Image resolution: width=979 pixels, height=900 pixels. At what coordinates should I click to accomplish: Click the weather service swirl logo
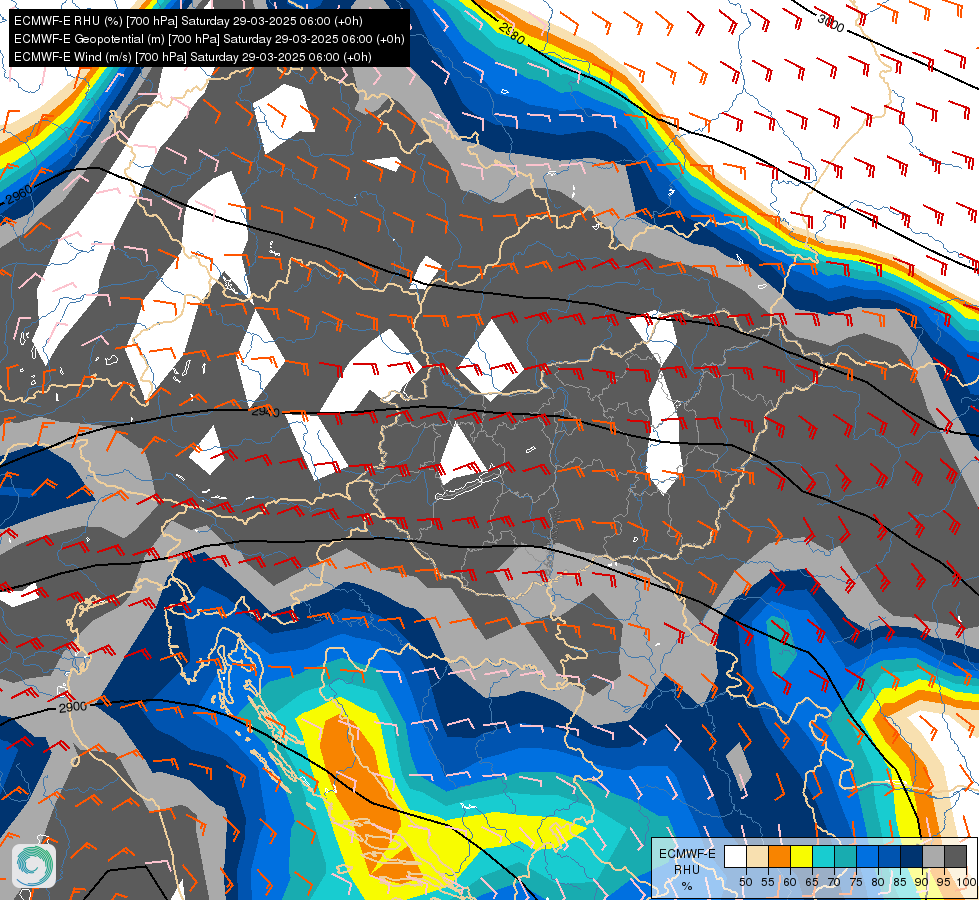(34, 866)
